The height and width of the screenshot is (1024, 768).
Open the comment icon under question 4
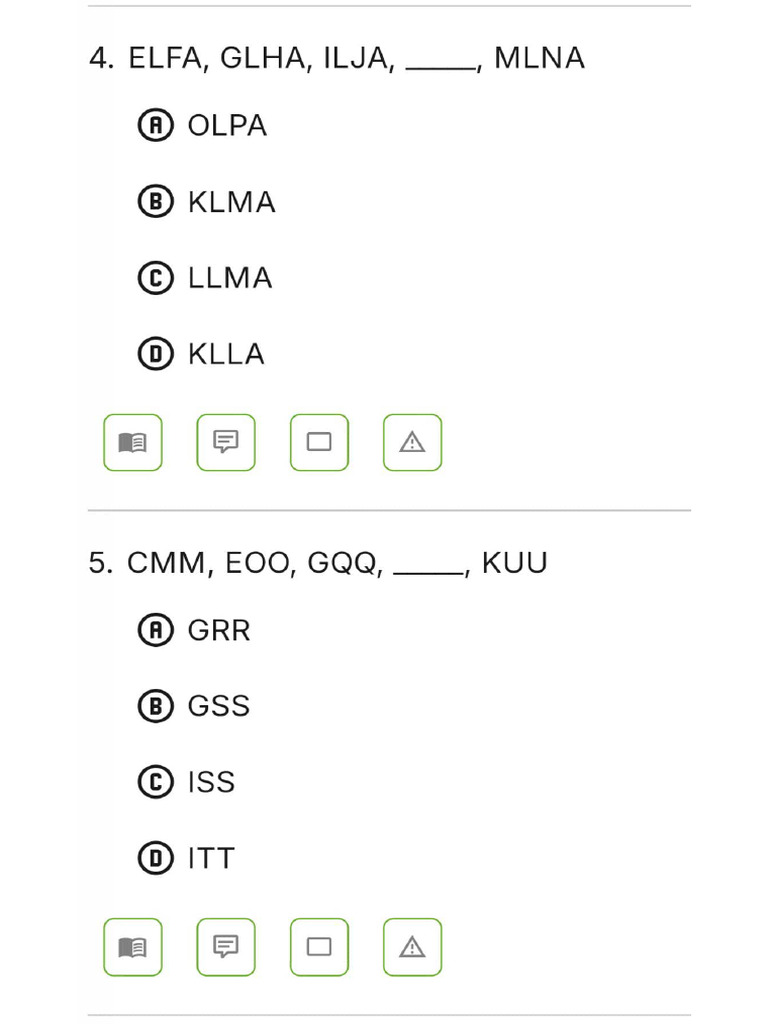tap(226, 442)
